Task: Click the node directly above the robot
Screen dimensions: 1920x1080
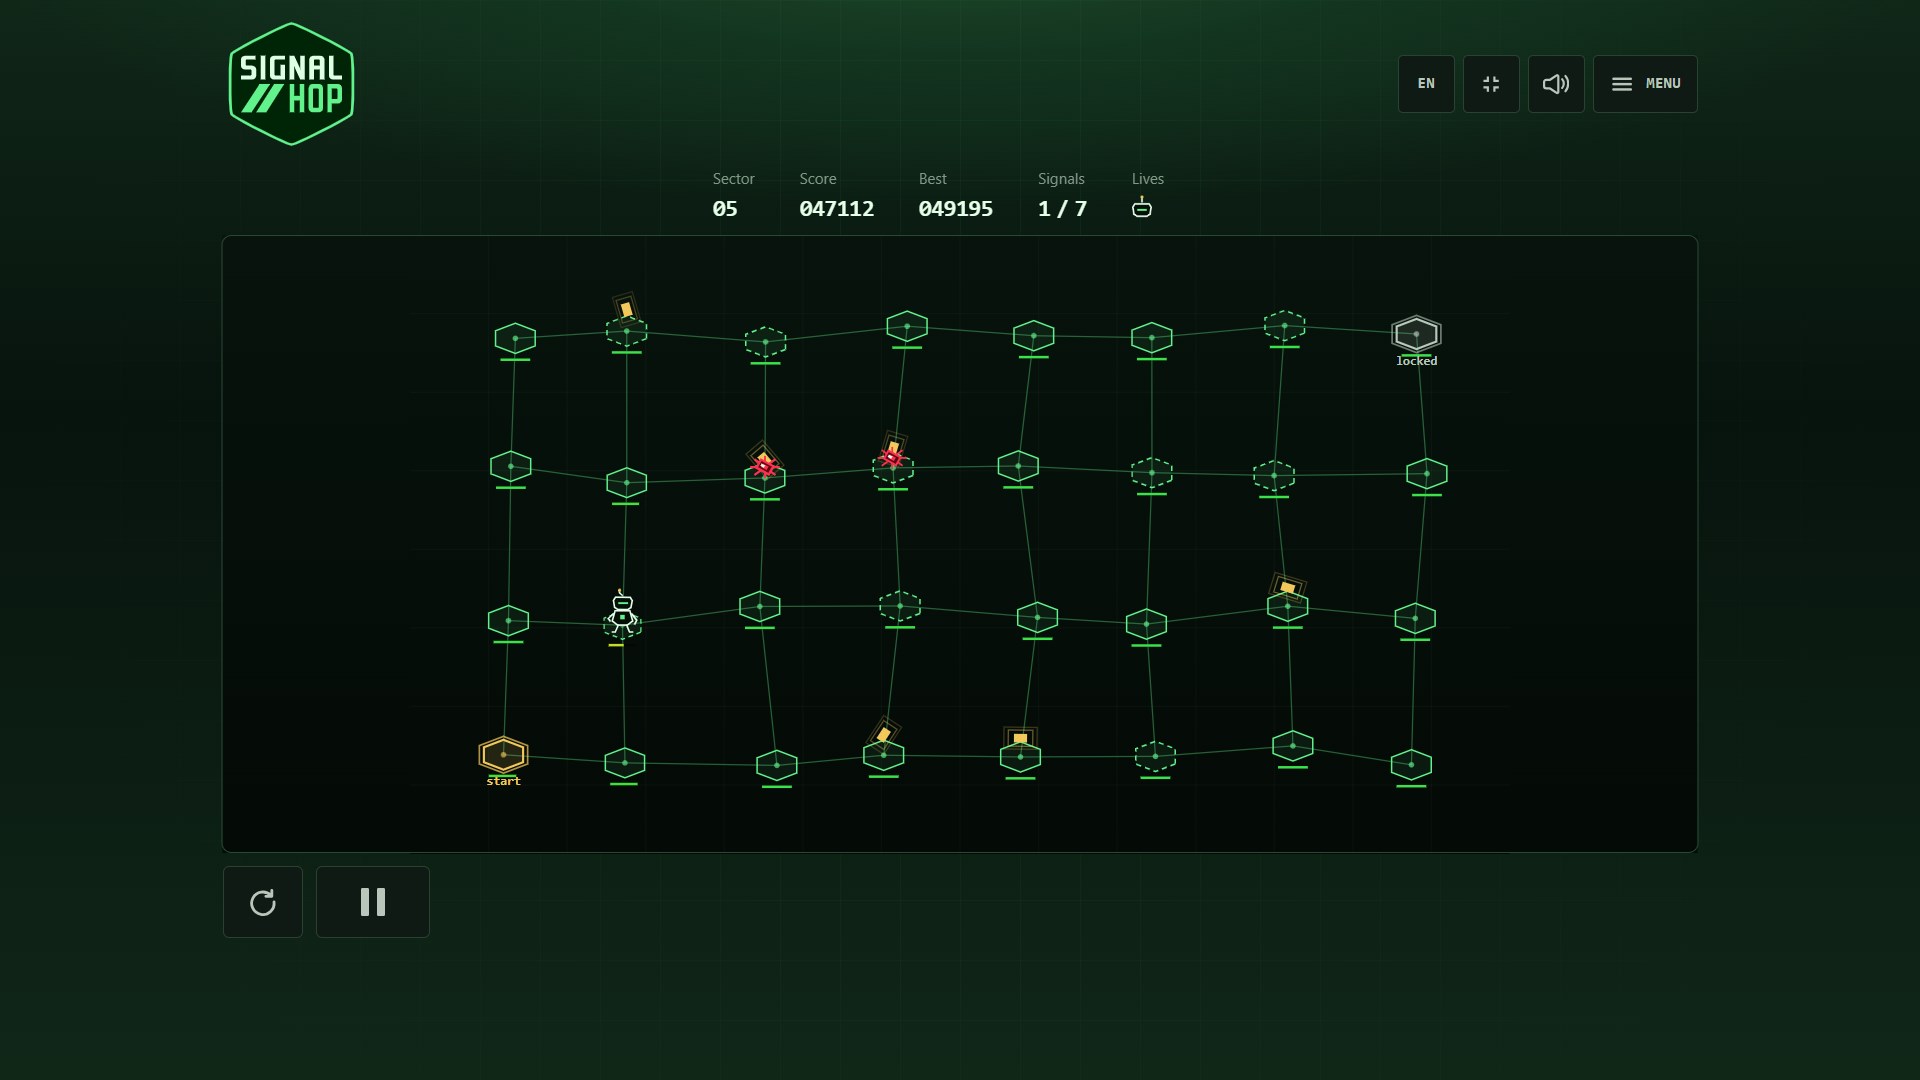Action: pyautogui.click(x=627, y=483)
